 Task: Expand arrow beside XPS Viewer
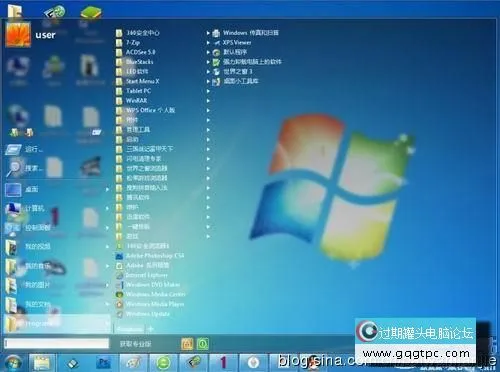coord(208,43)
